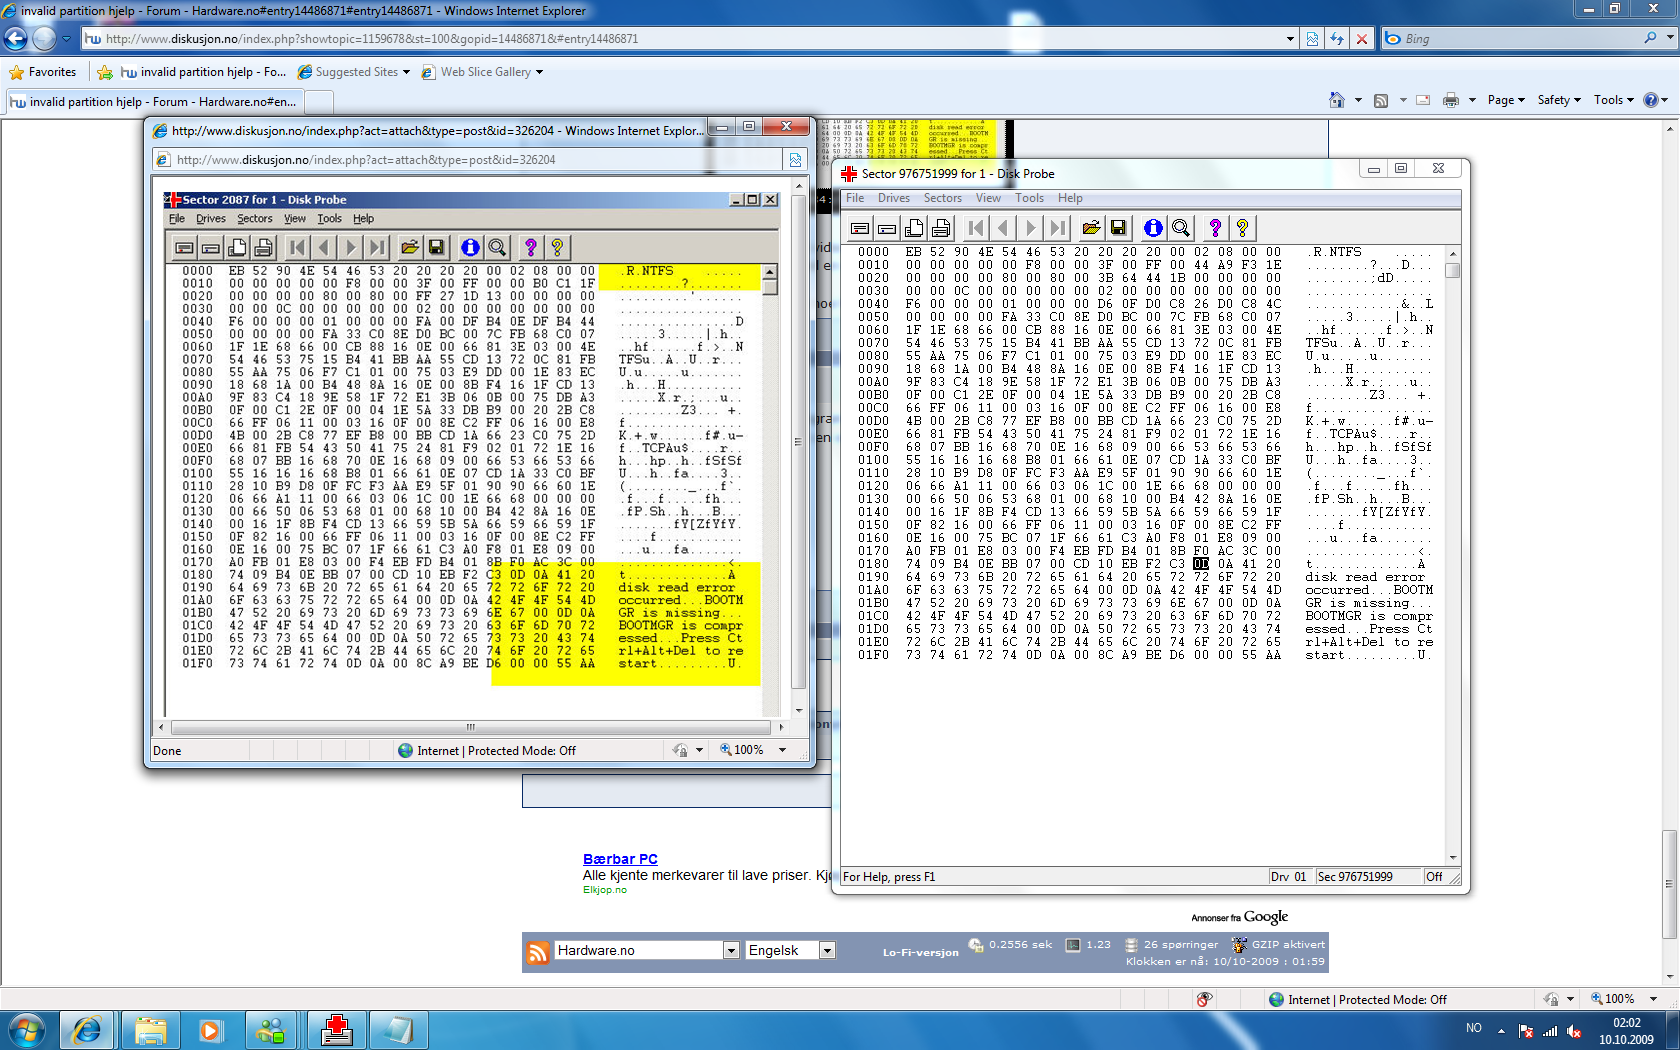Click copy pages icon in right Disk Probe toolbar
This screenshot has height=1050, width=1680.
[x=914, y=228]
